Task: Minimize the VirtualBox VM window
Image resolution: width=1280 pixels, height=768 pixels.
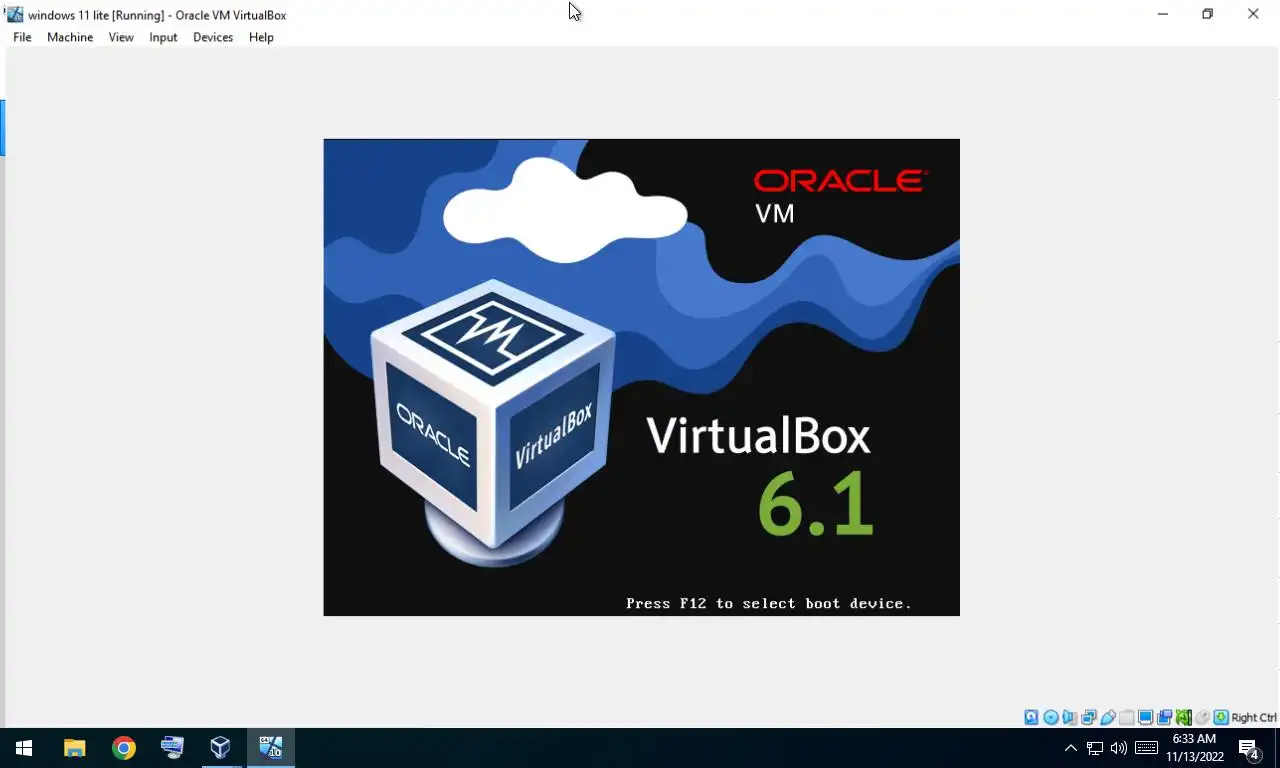Action: 1162,14
